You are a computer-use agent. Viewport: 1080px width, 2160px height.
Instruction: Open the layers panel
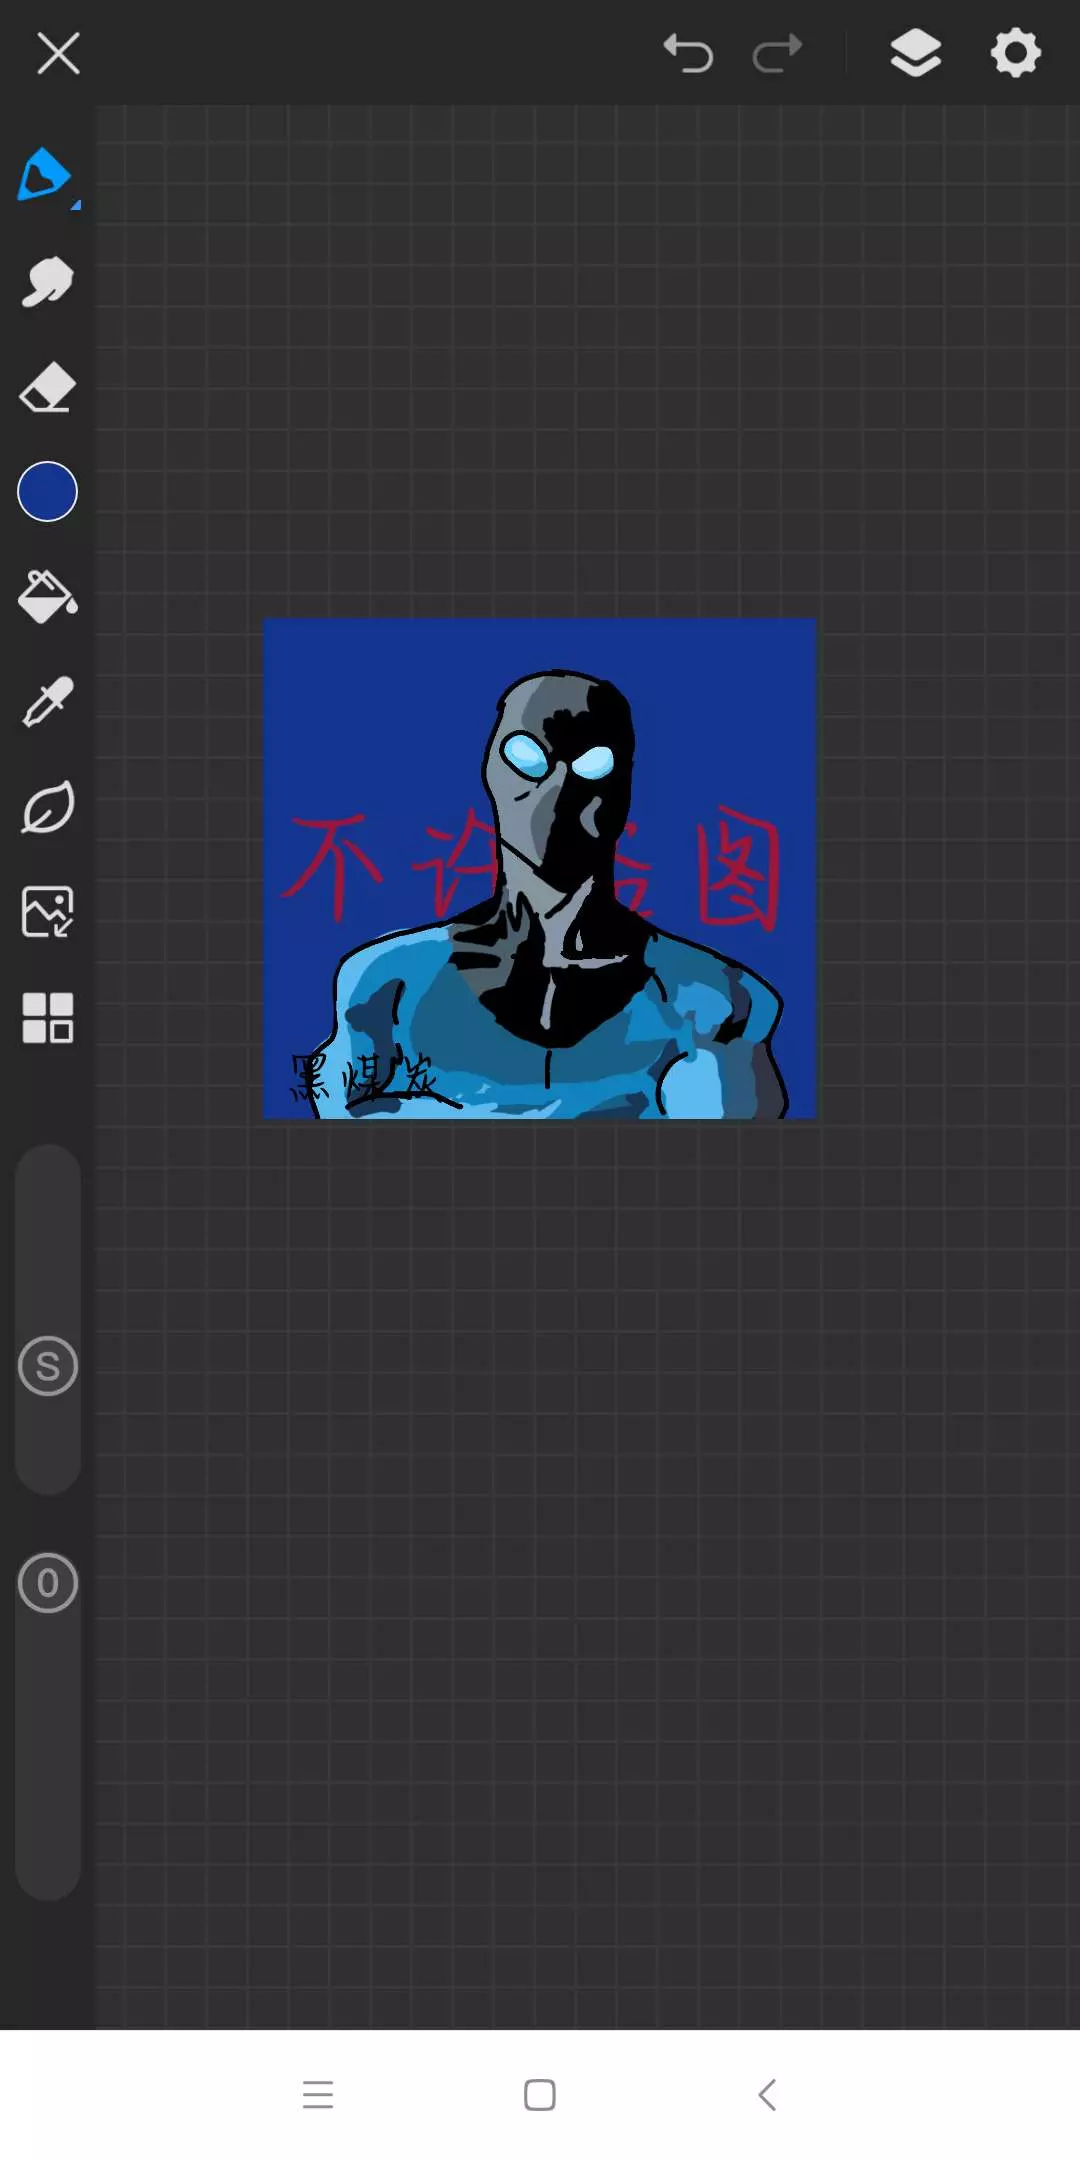[915, 53]
